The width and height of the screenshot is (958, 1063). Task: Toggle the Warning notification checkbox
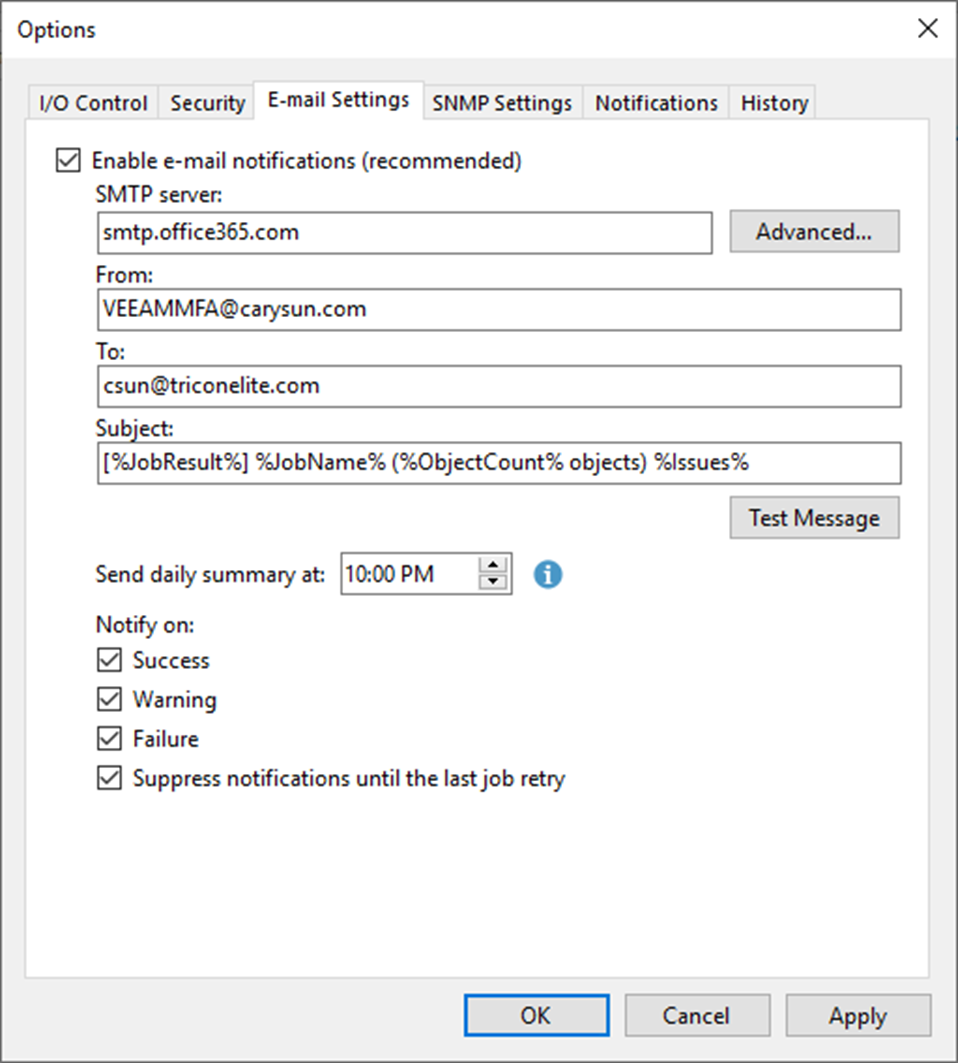click(x=109, y=699)
